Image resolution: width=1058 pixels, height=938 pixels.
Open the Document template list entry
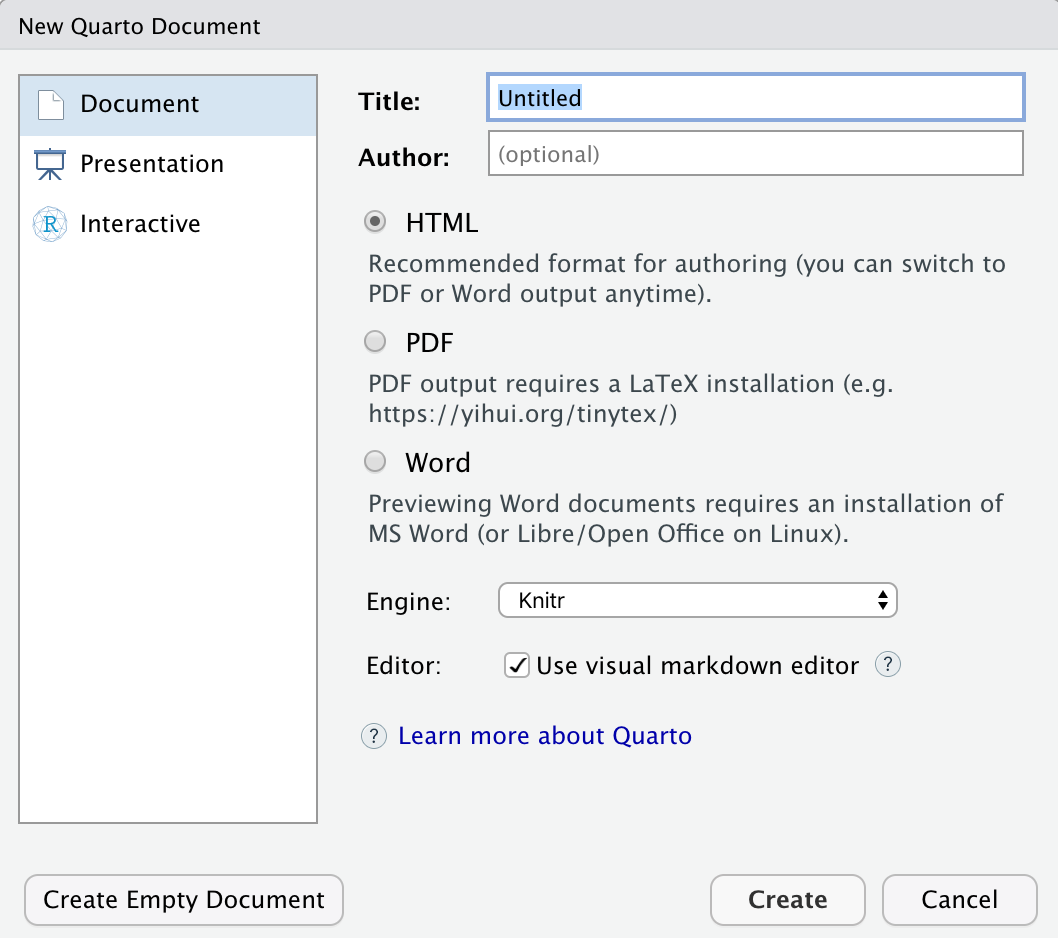point(140,103)
